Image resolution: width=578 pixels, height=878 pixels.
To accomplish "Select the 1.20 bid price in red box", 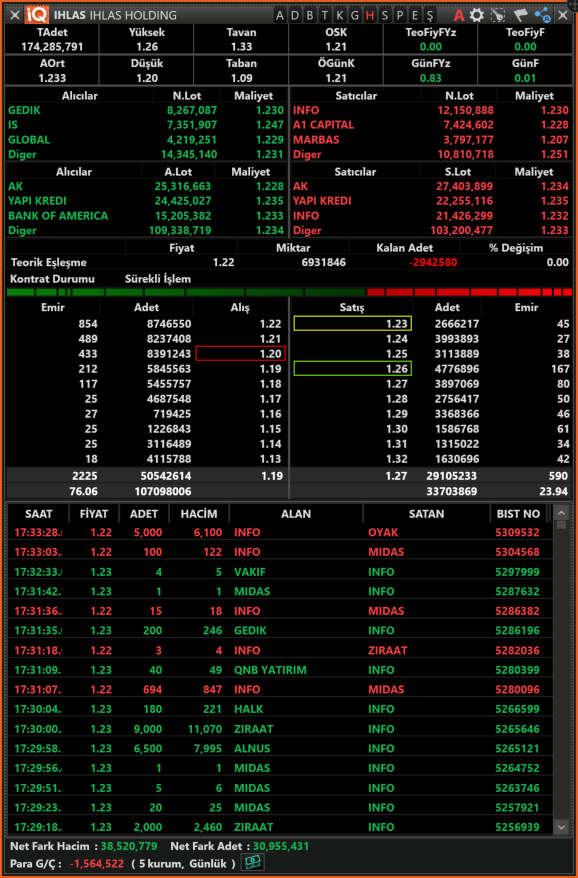I will click(x=241, y=353).
